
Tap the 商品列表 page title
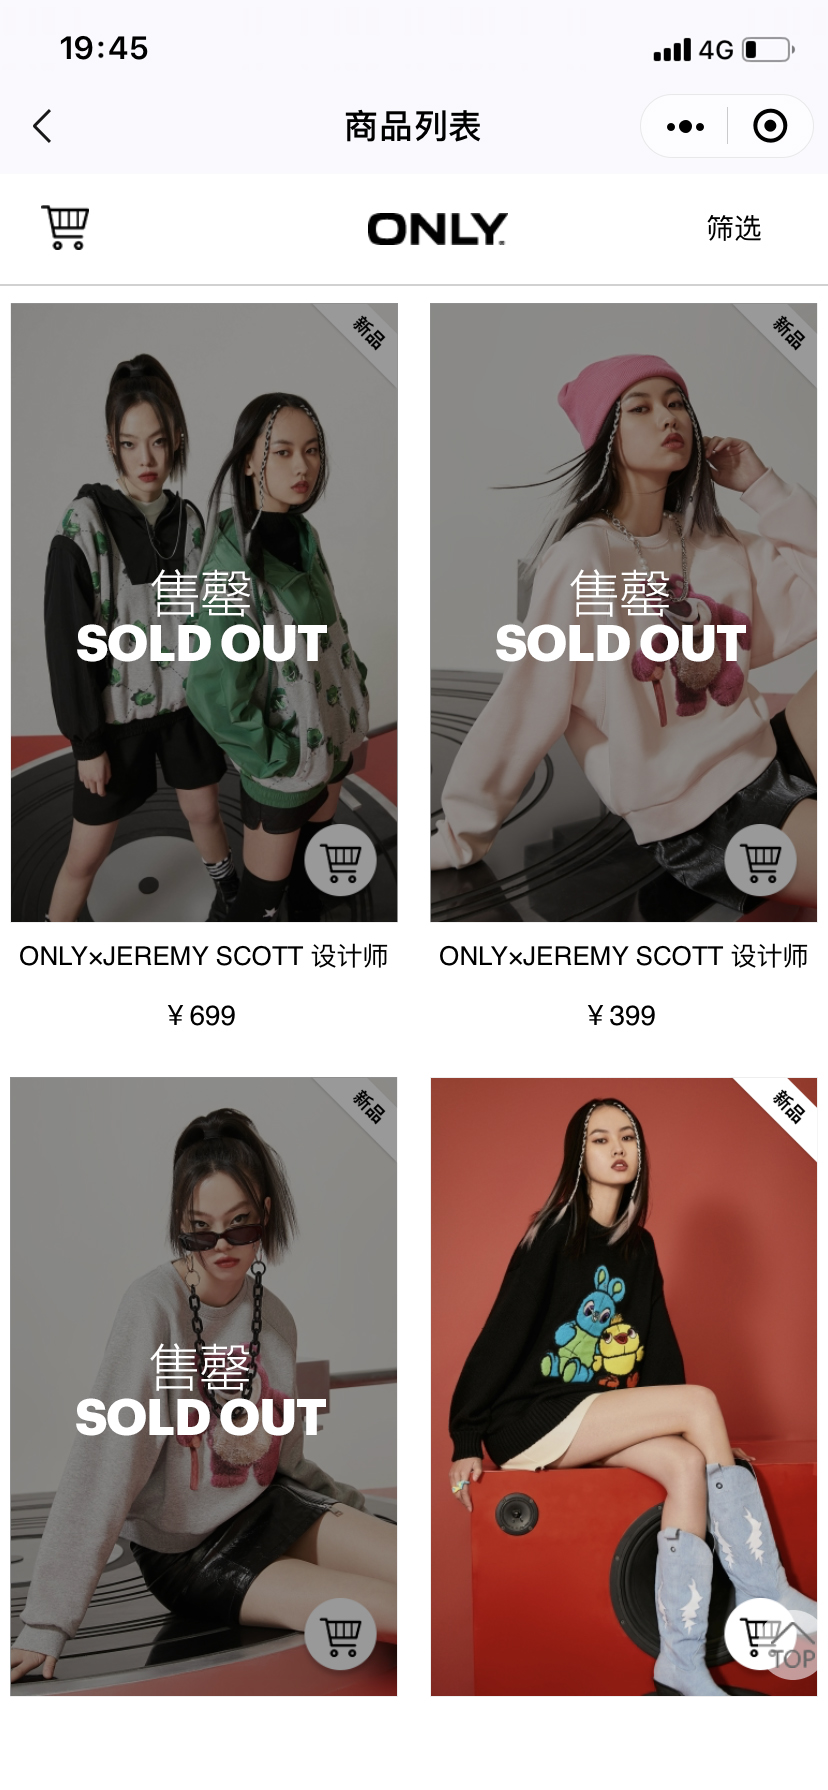(x=413, y=127)
